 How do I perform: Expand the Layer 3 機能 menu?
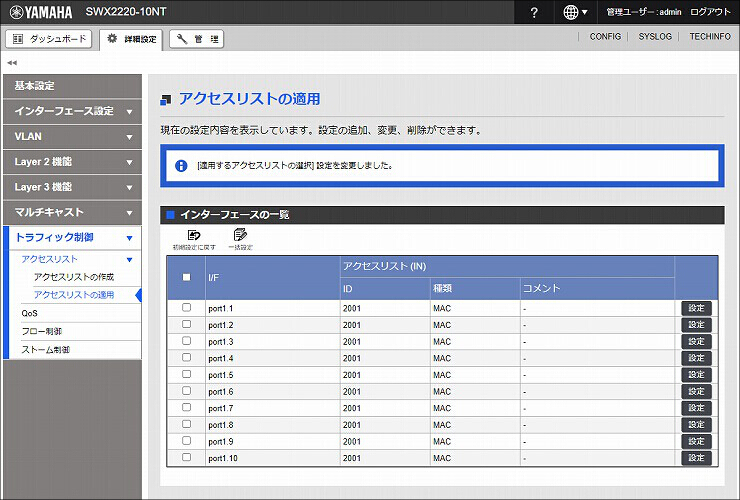click(x=72, y=187)
